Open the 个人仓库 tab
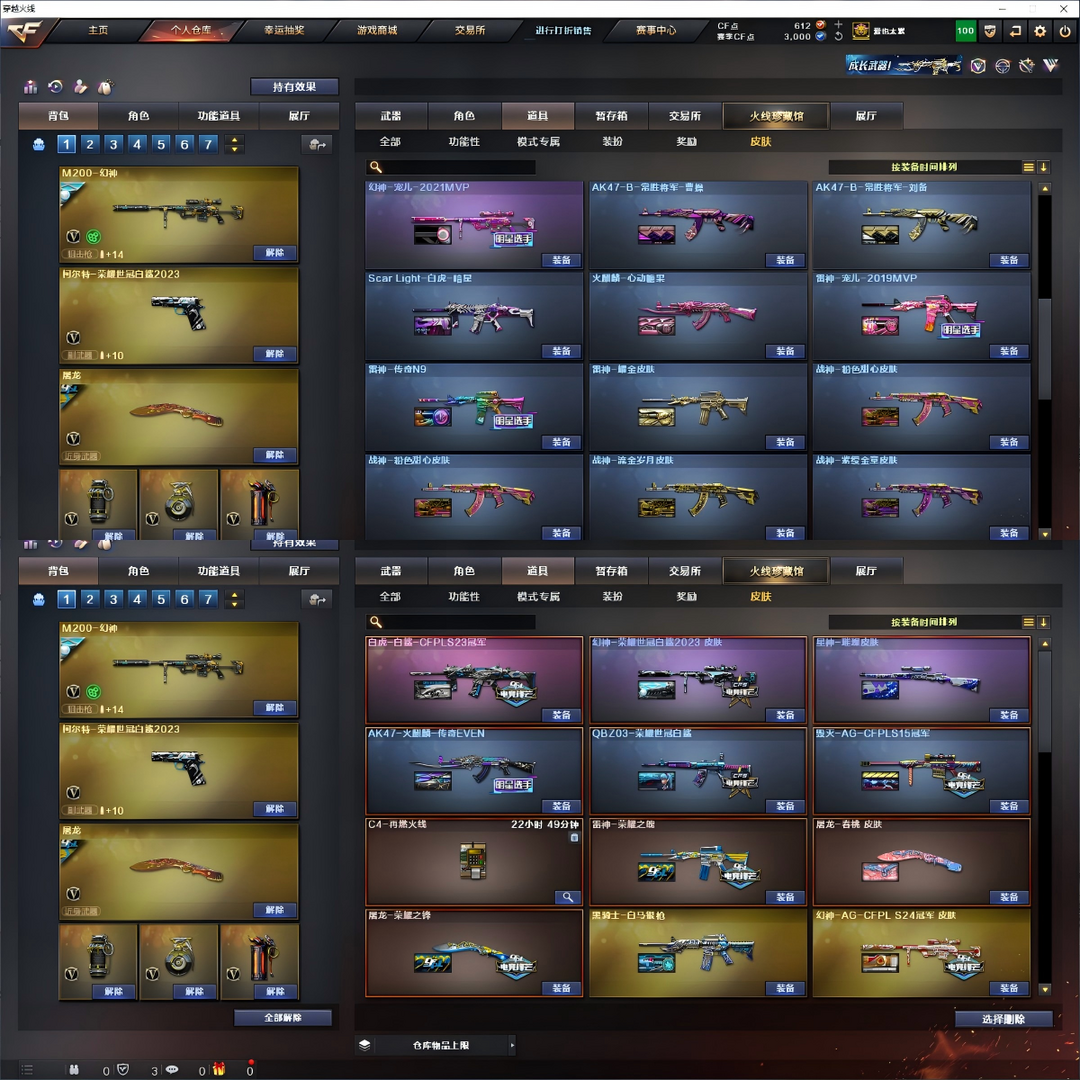The width and height of the screenshot is (1080, 1080). [191, 30]
